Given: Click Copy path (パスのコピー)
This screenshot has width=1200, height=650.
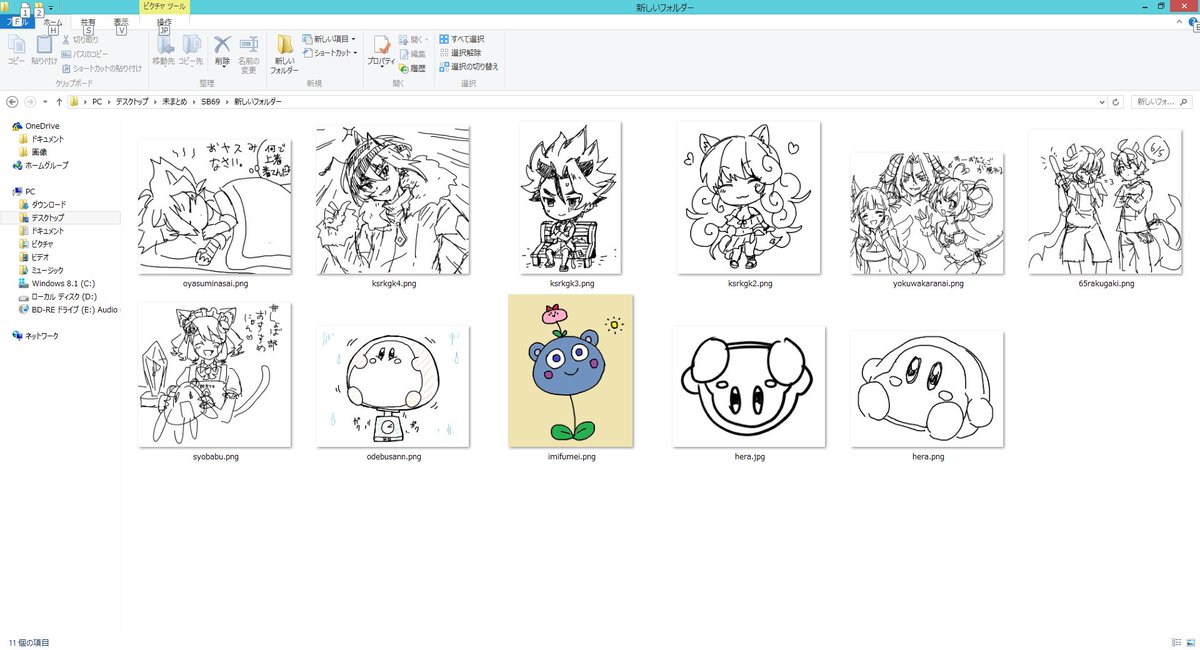Looking at the screenshot, I should [x=85, y=54].
